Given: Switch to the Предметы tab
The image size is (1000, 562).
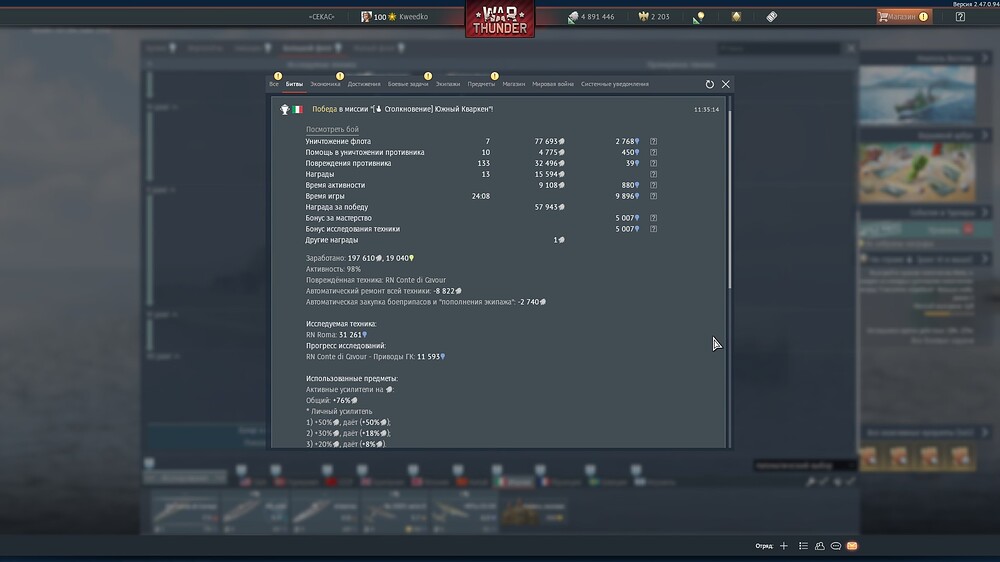Looking at the screenshot, I should [481, 84].
